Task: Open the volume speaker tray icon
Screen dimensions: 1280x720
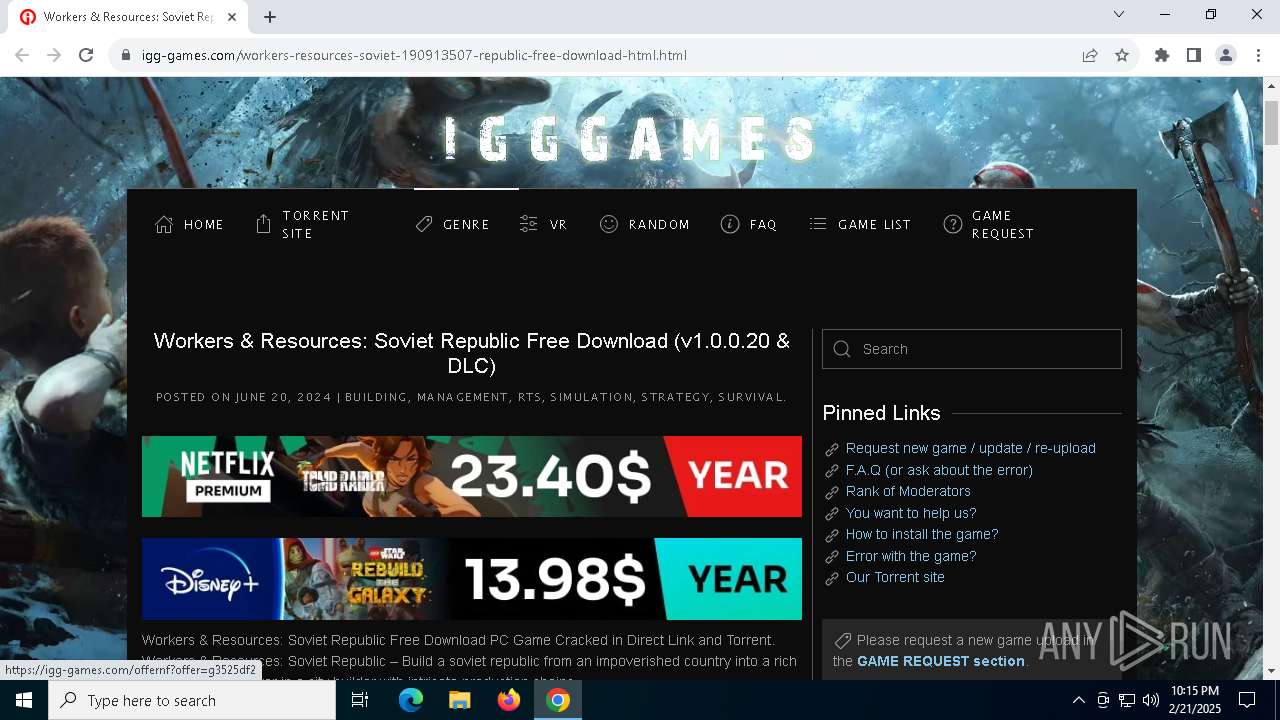Action: tap(1151, 700)
